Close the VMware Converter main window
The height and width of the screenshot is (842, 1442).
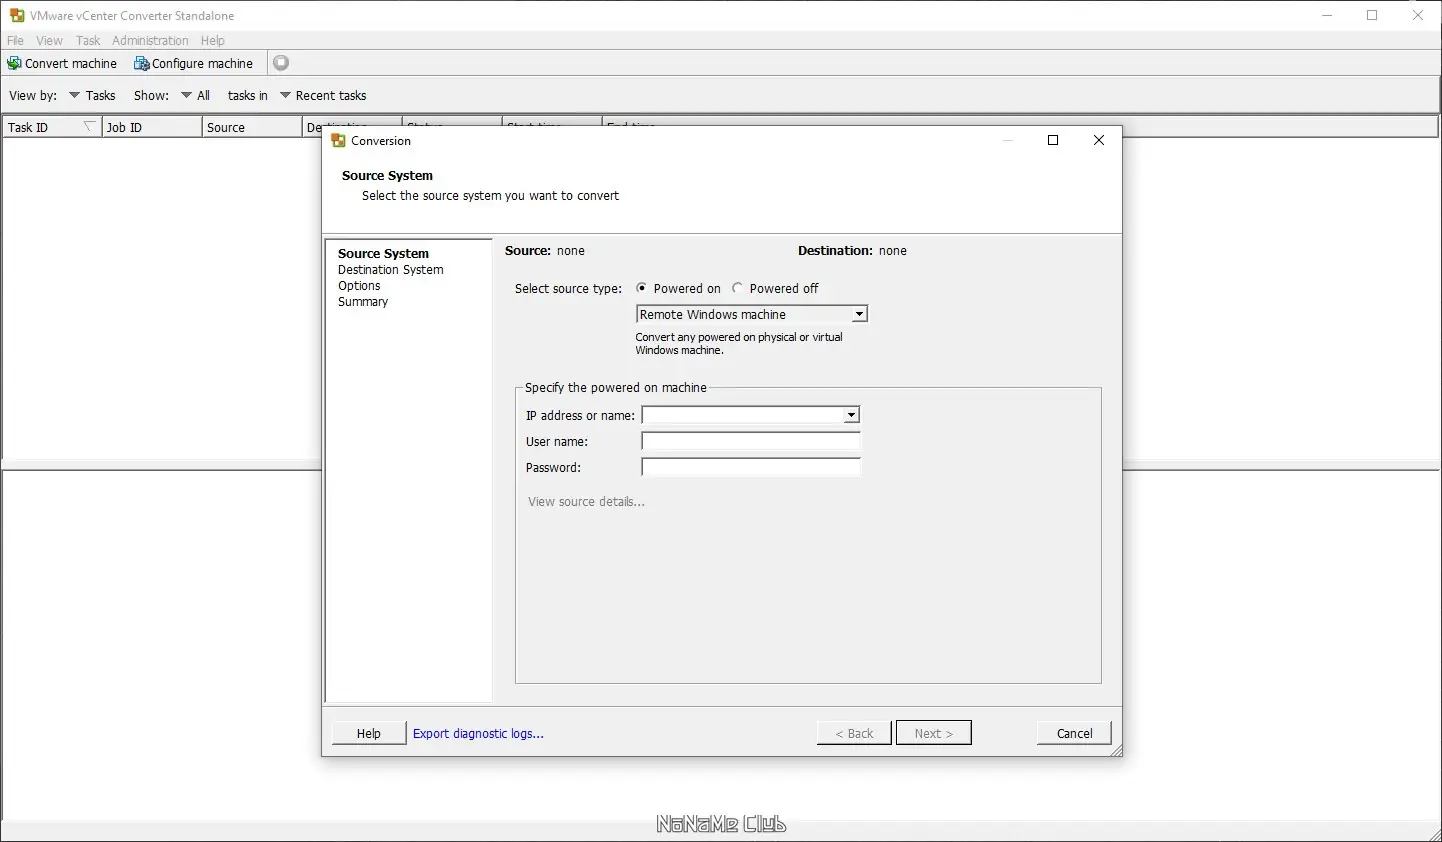tap(1418, 15)
